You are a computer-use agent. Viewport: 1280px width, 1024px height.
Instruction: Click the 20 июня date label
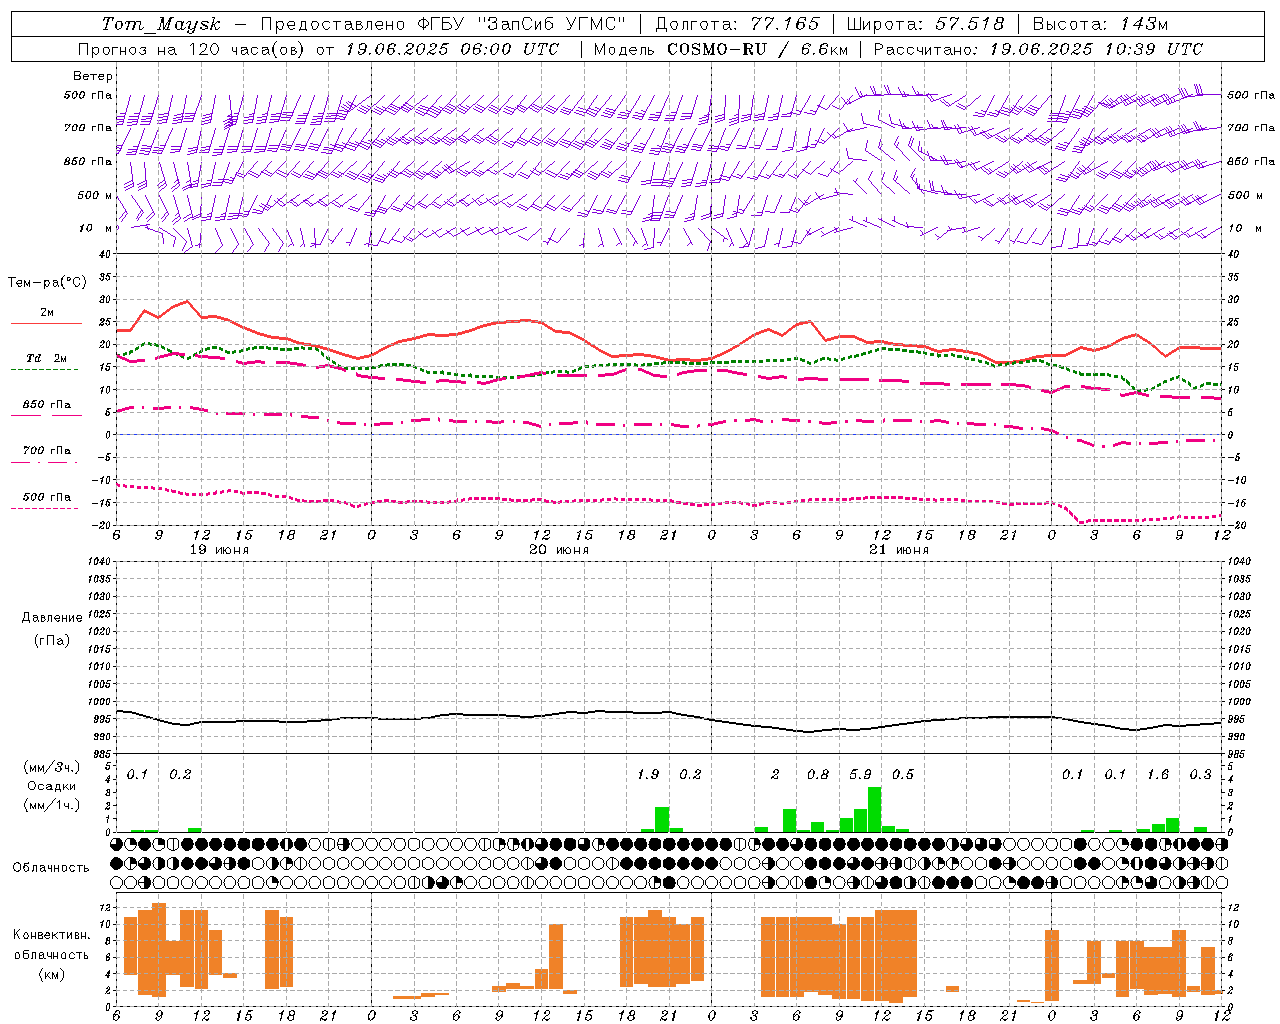559,550
